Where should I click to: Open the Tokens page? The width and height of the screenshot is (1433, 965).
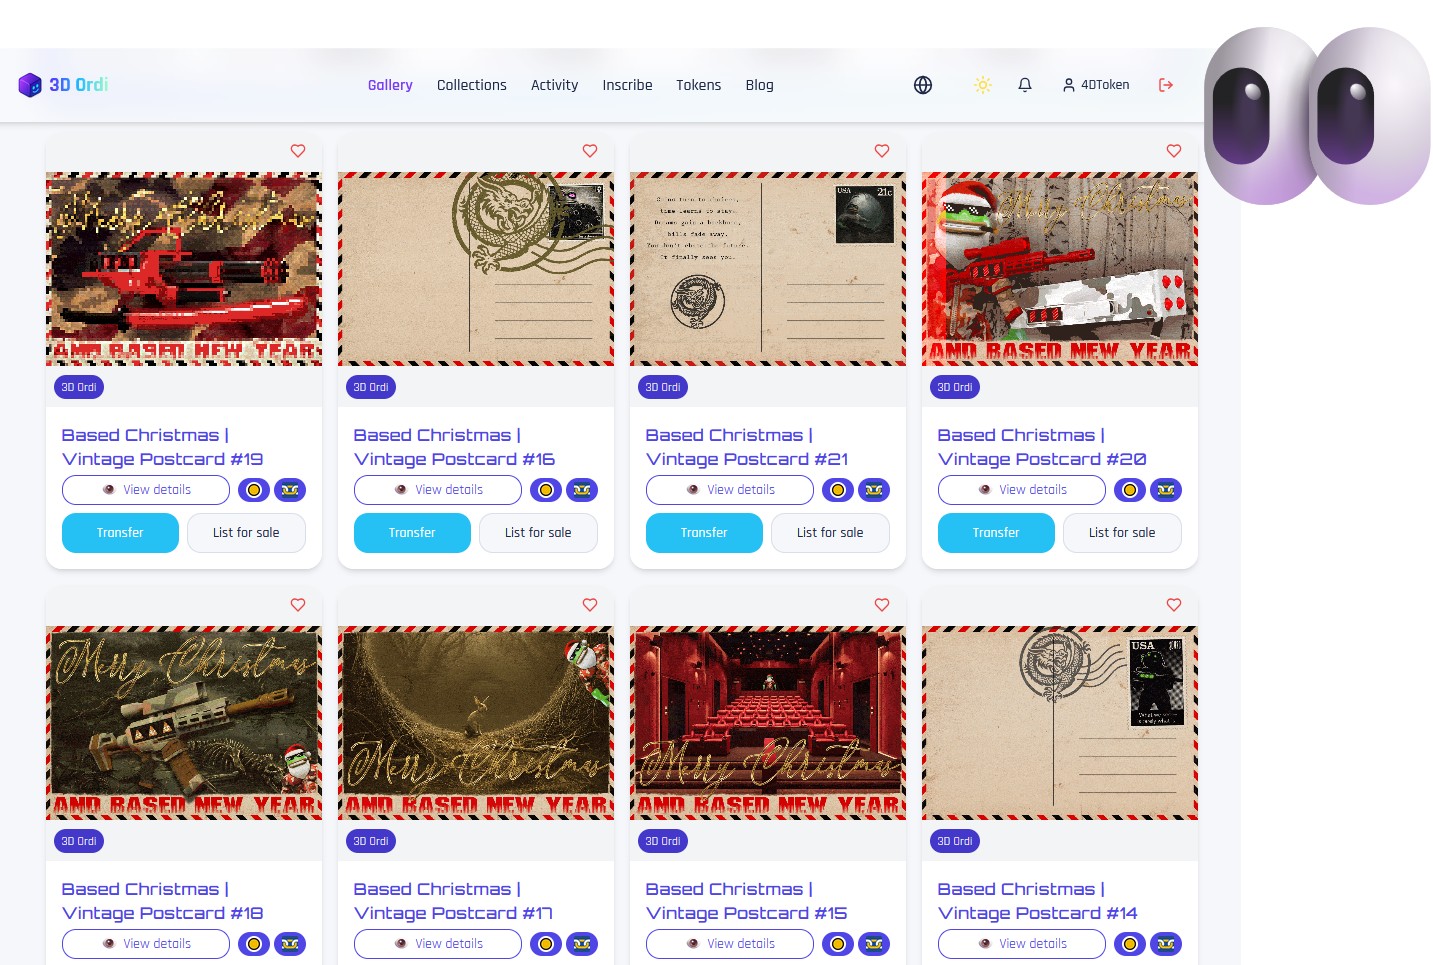coord(698,85)
